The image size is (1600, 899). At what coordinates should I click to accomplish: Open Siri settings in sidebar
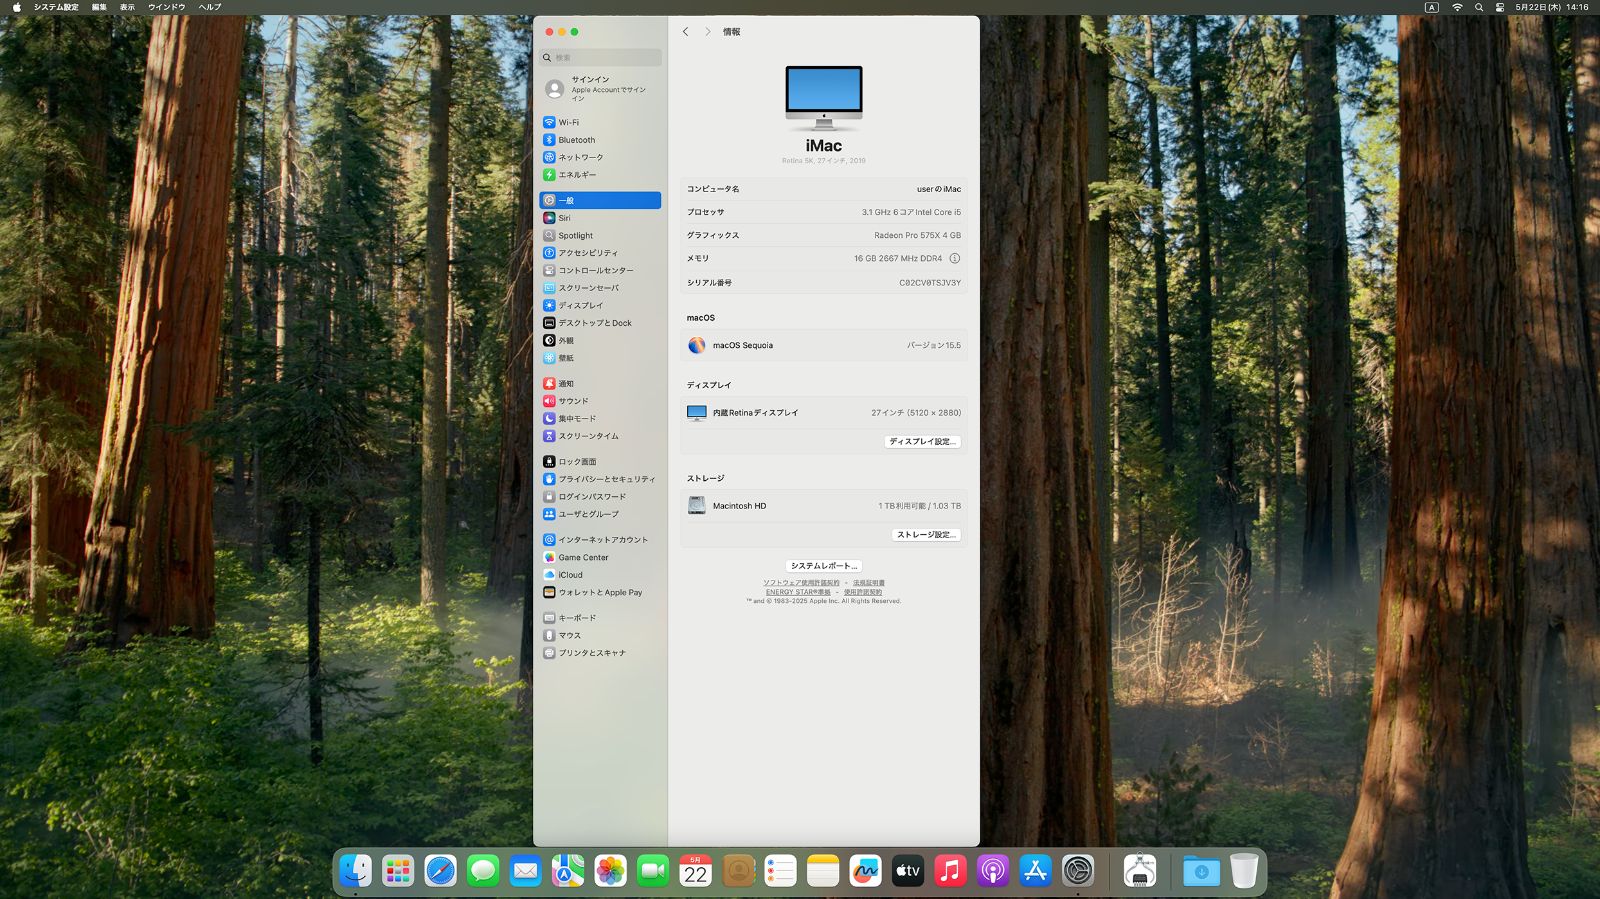[600, 218]
